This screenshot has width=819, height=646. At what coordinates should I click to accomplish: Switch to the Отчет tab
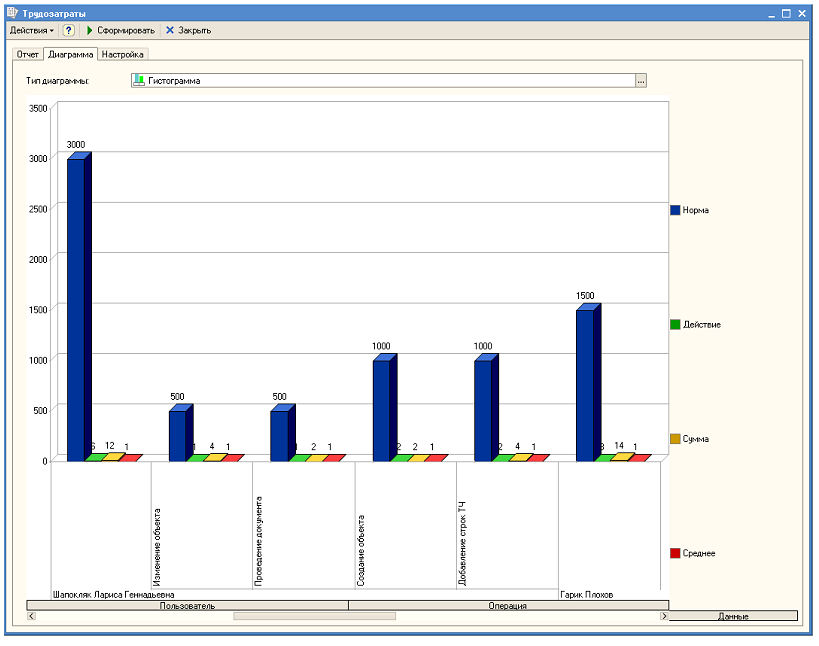pyautogui.click(x=28, y=54)
